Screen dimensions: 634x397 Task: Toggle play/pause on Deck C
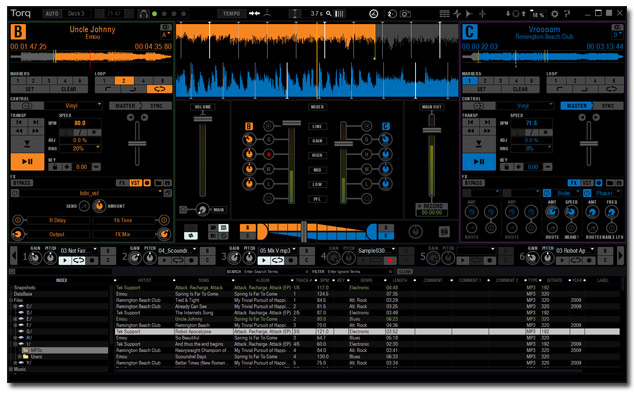click(479, 162)
